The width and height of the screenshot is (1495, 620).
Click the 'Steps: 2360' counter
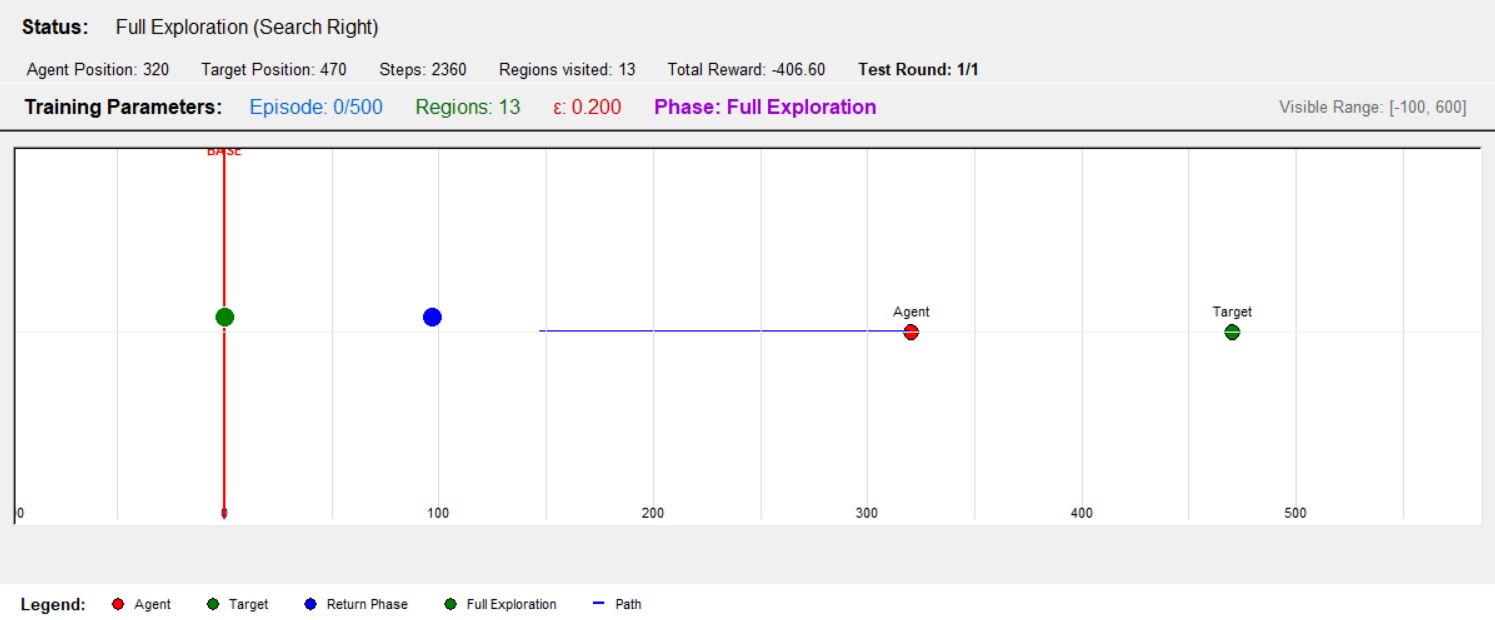423,70
